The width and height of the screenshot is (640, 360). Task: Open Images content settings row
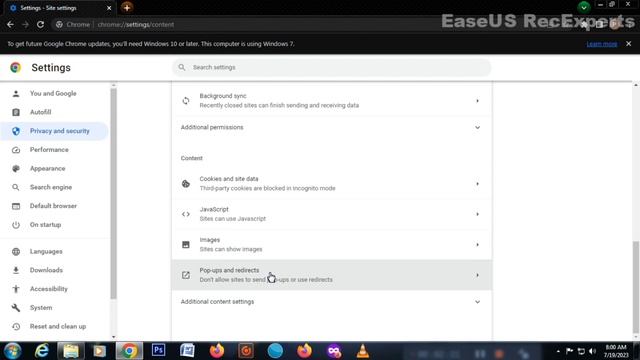point(331,244)
